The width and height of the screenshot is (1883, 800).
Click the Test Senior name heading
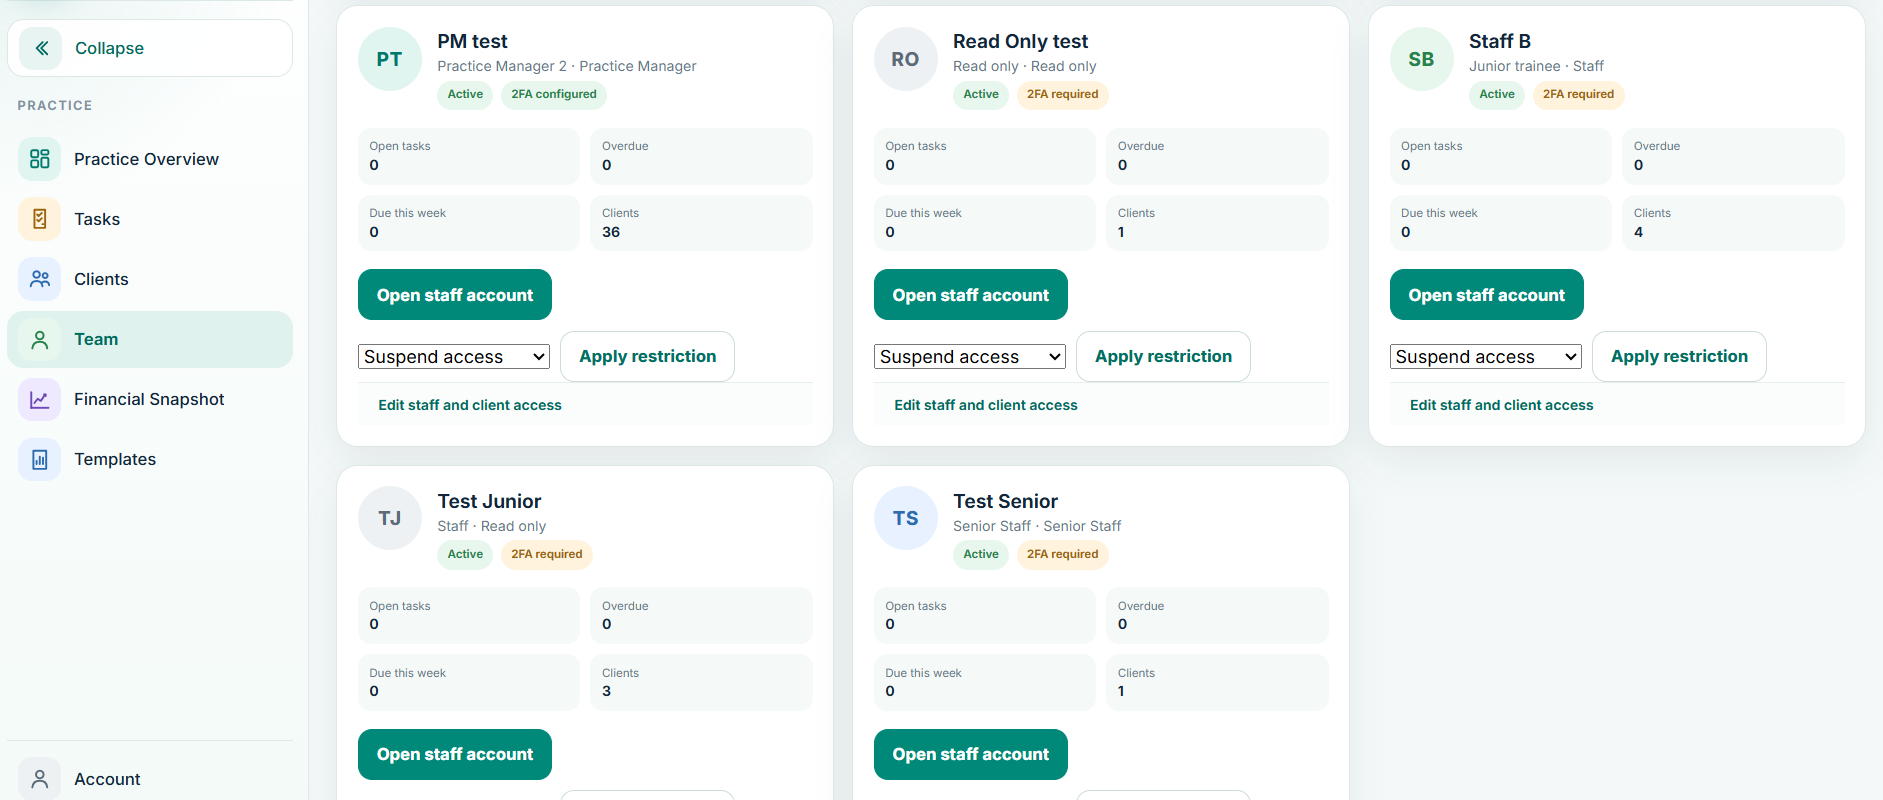[x=1005, y=501]
